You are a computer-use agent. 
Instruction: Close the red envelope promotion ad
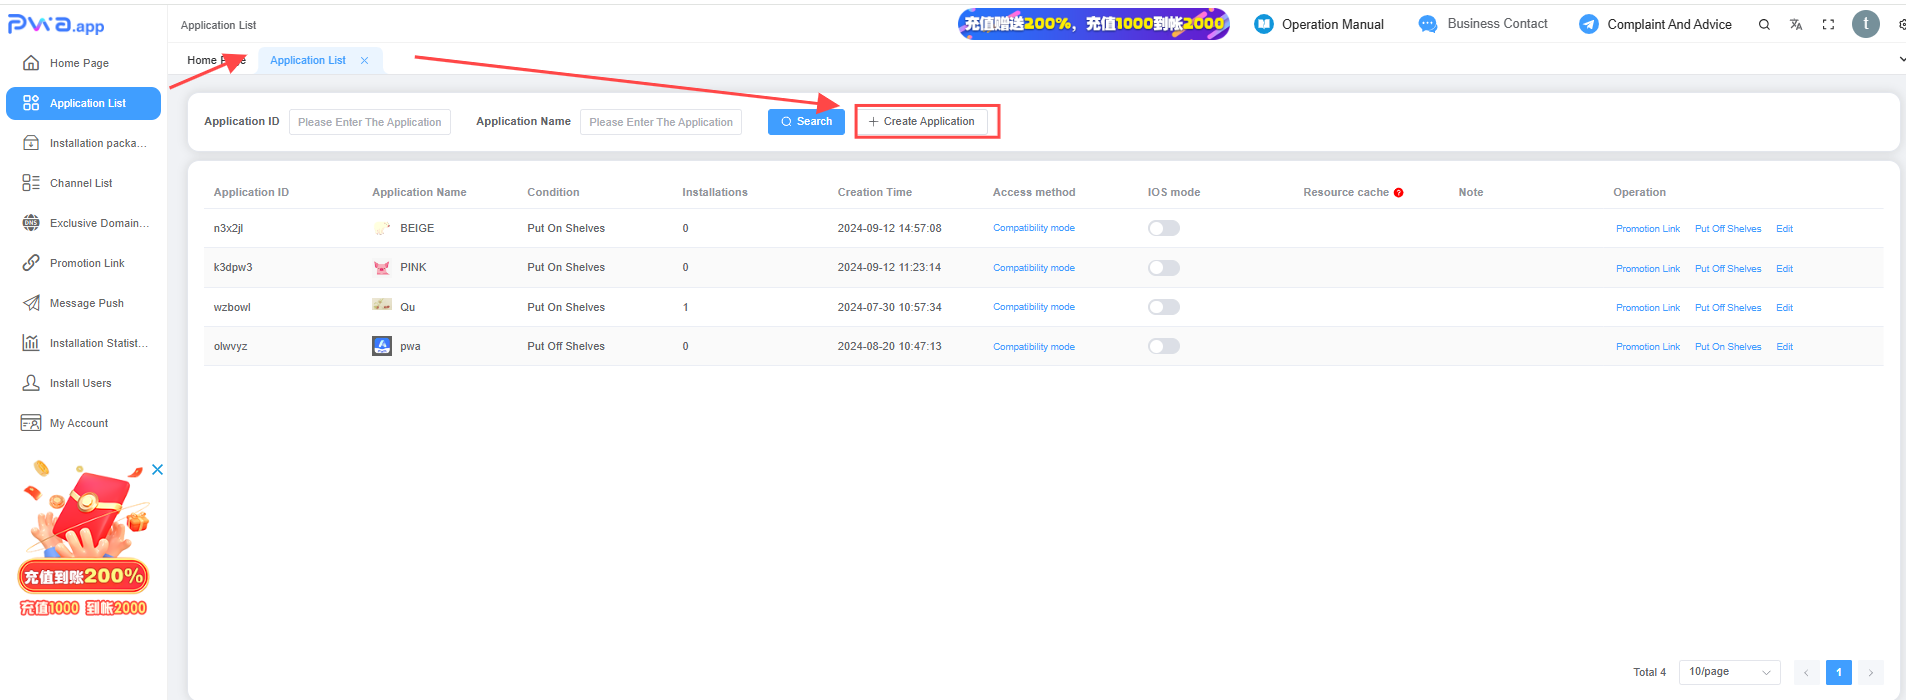[x=157, y=470]
